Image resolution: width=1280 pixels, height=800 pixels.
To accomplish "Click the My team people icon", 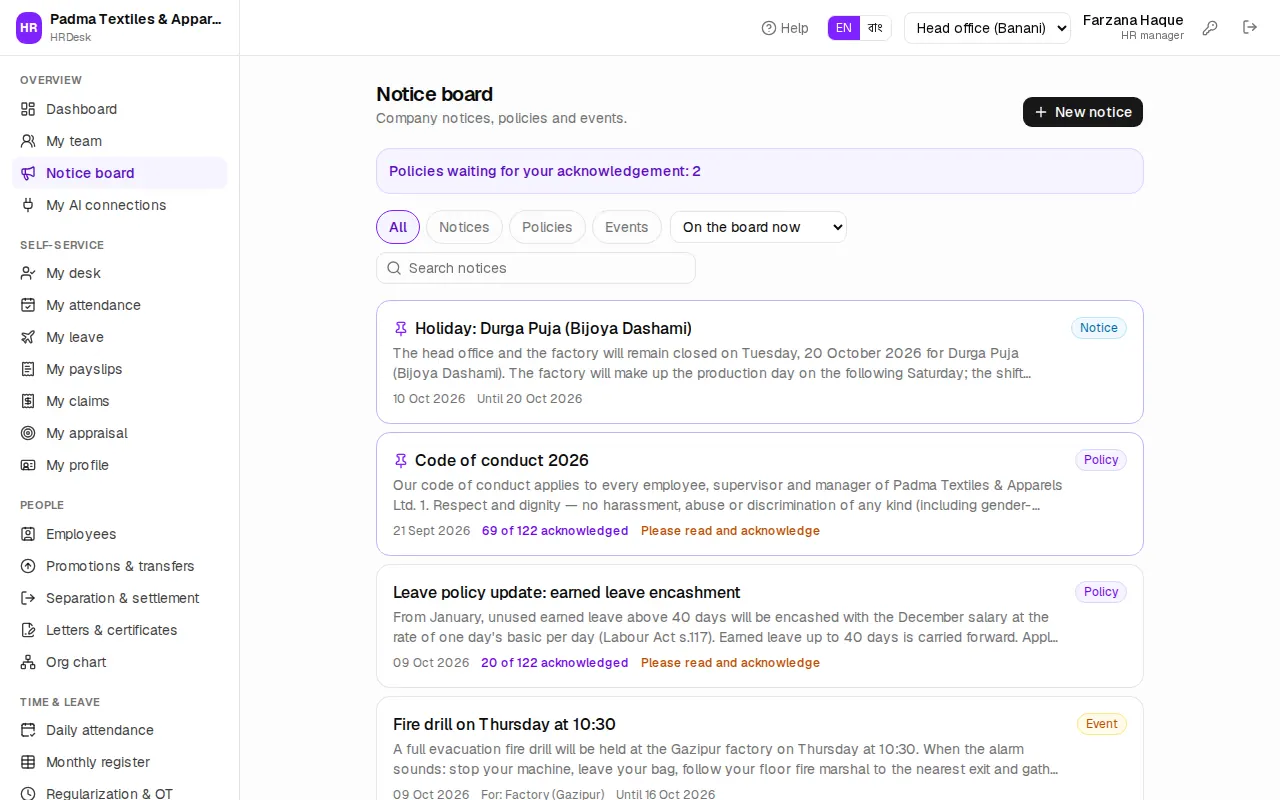I will coord(28,141).
